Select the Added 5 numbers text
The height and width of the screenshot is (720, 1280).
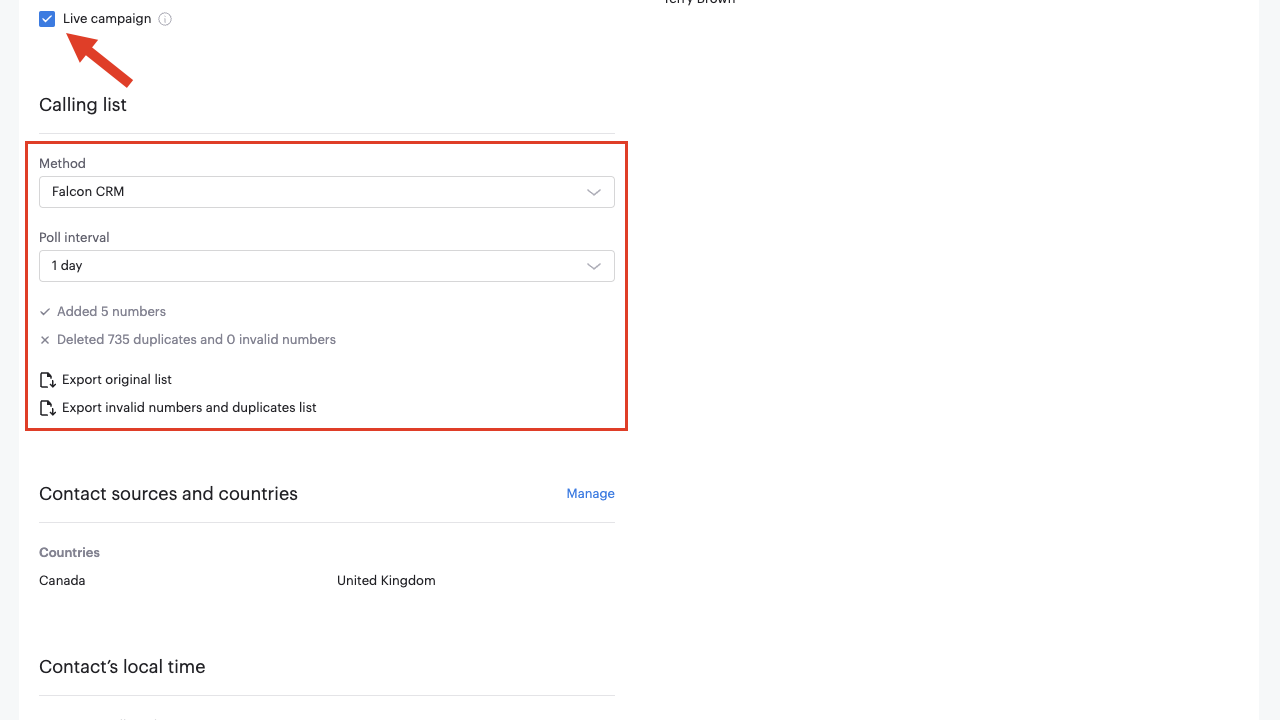[x=112, y=312]
